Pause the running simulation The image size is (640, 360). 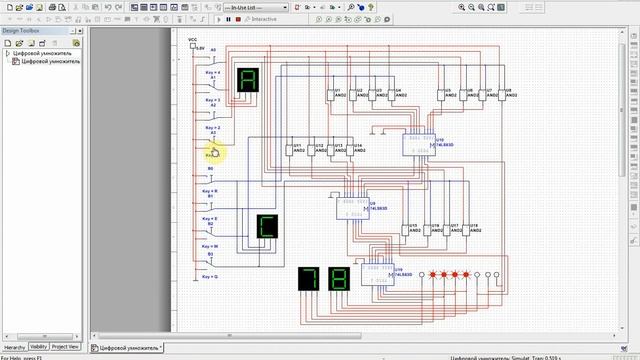(x=229, y=19)
